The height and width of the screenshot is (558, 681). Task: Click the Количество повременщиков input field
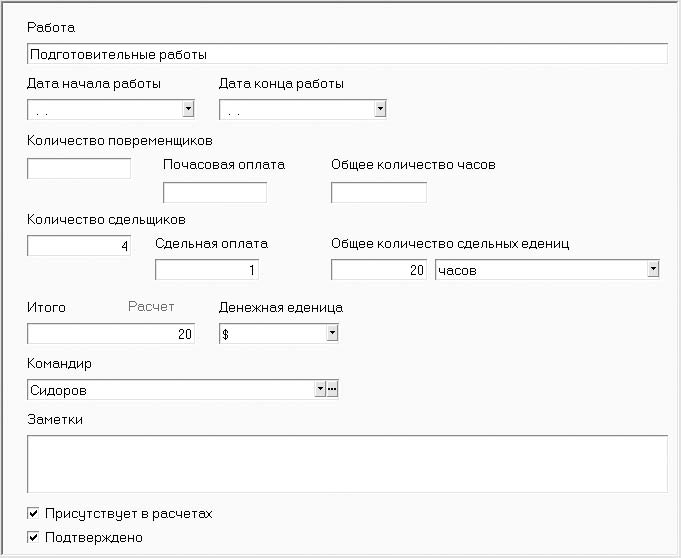[79, 168]
